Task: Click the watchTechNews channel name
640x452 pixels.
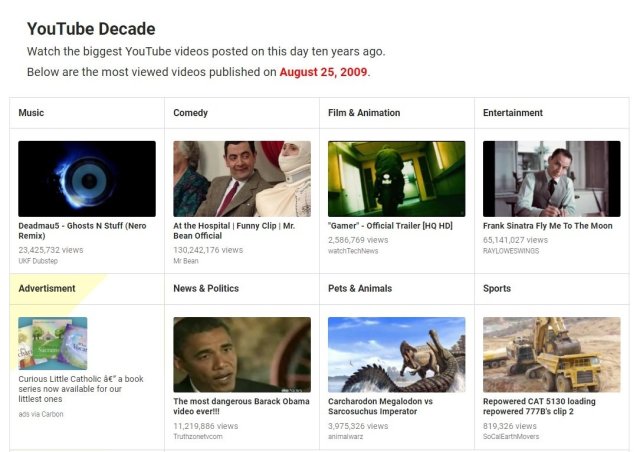Action: [353, 251]
